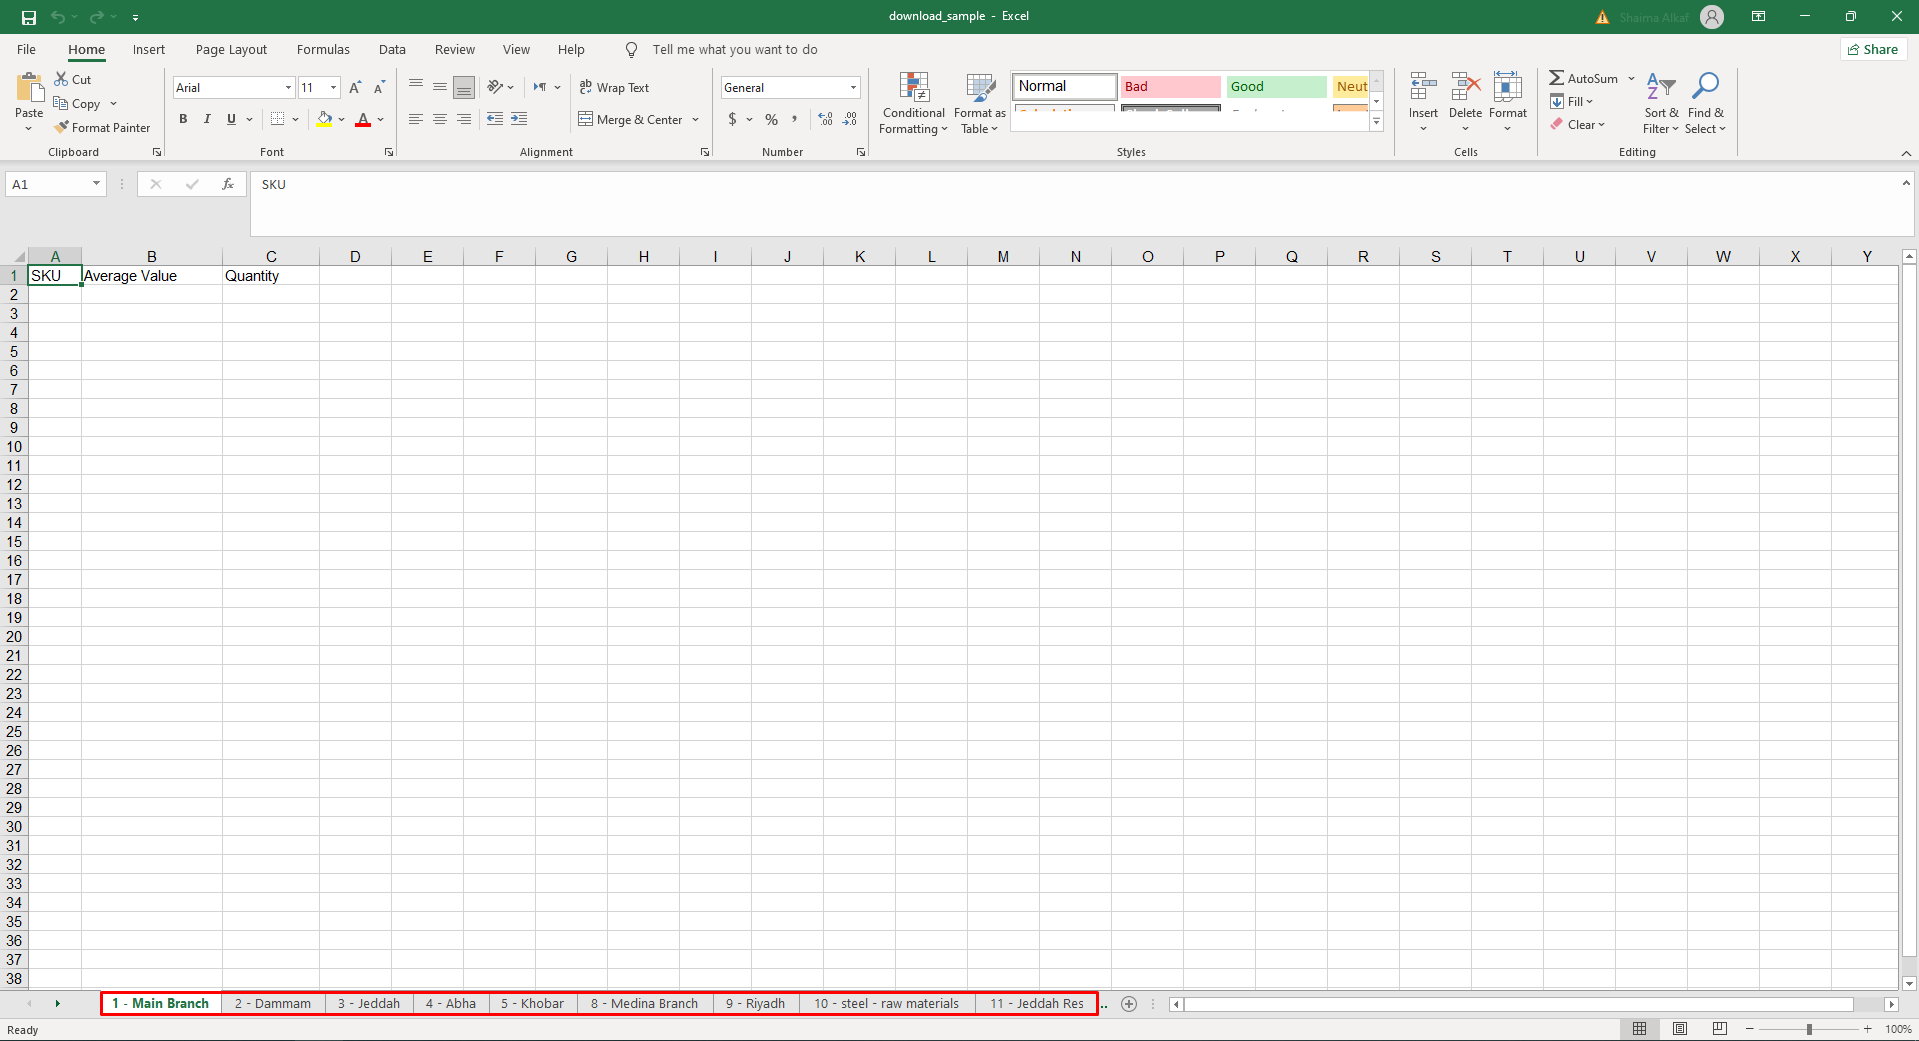Click the Conditional Formatting icon

click(914, 88)
